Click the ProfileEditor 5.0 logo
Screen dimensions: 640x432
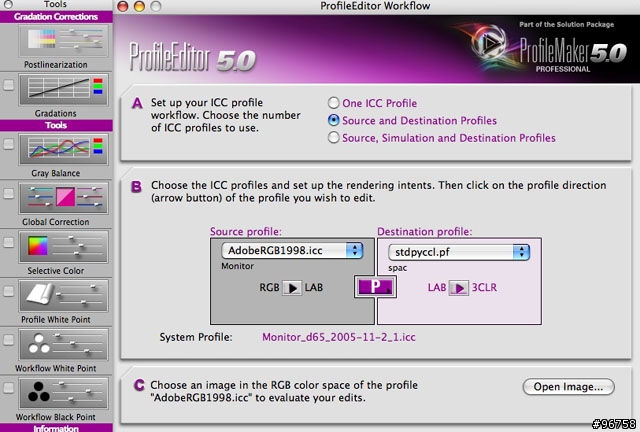point(192,58)
